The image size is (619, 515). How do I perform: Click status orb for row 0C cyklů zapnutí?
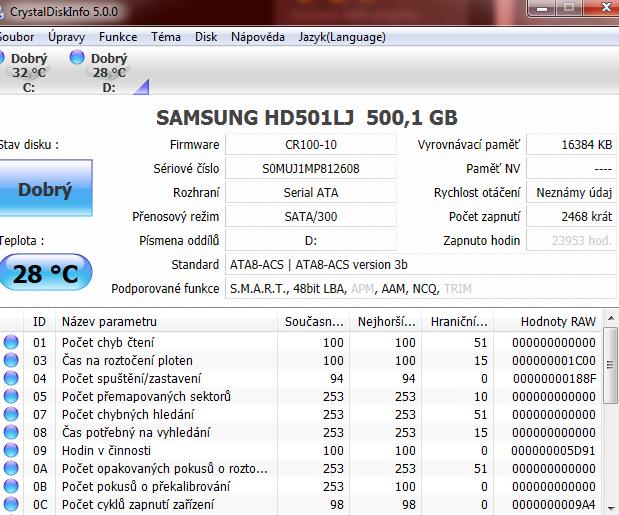(11, 504)
